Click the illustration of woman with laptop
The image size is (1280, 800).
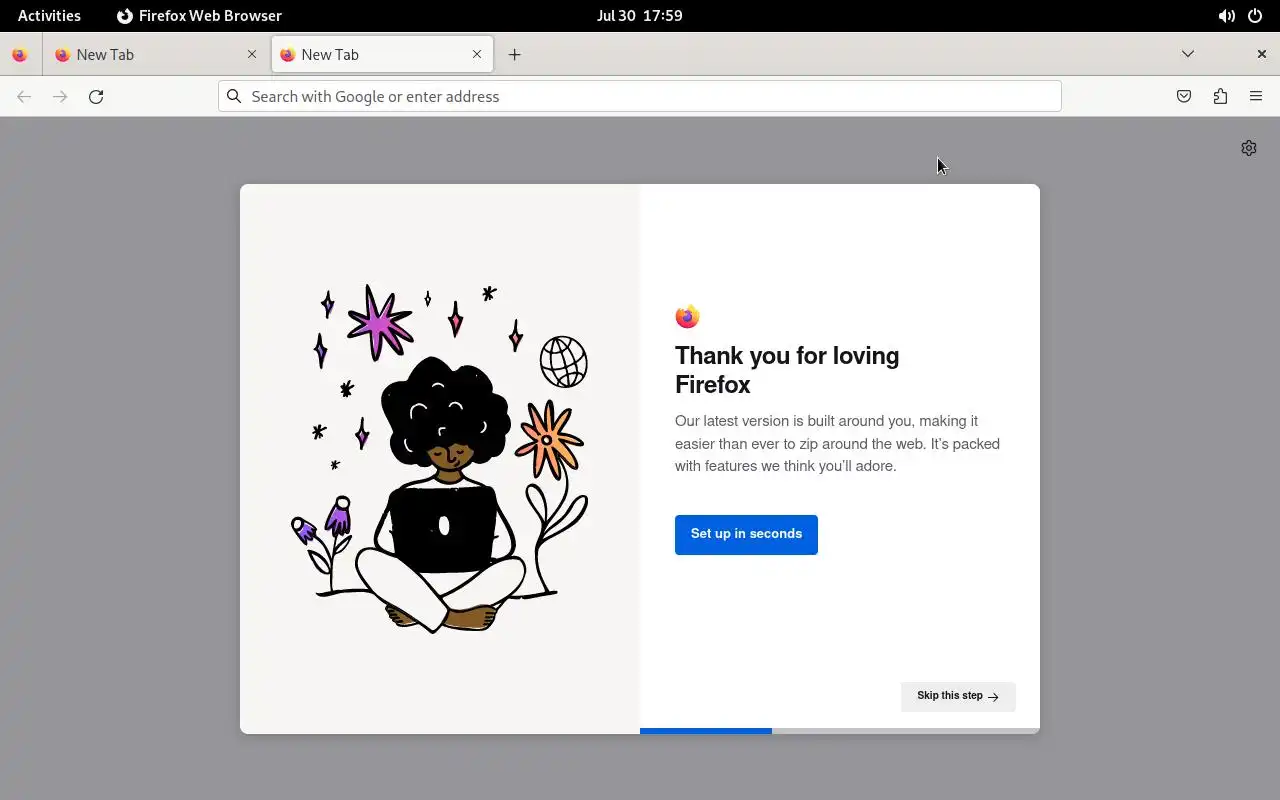coord(440,460)
